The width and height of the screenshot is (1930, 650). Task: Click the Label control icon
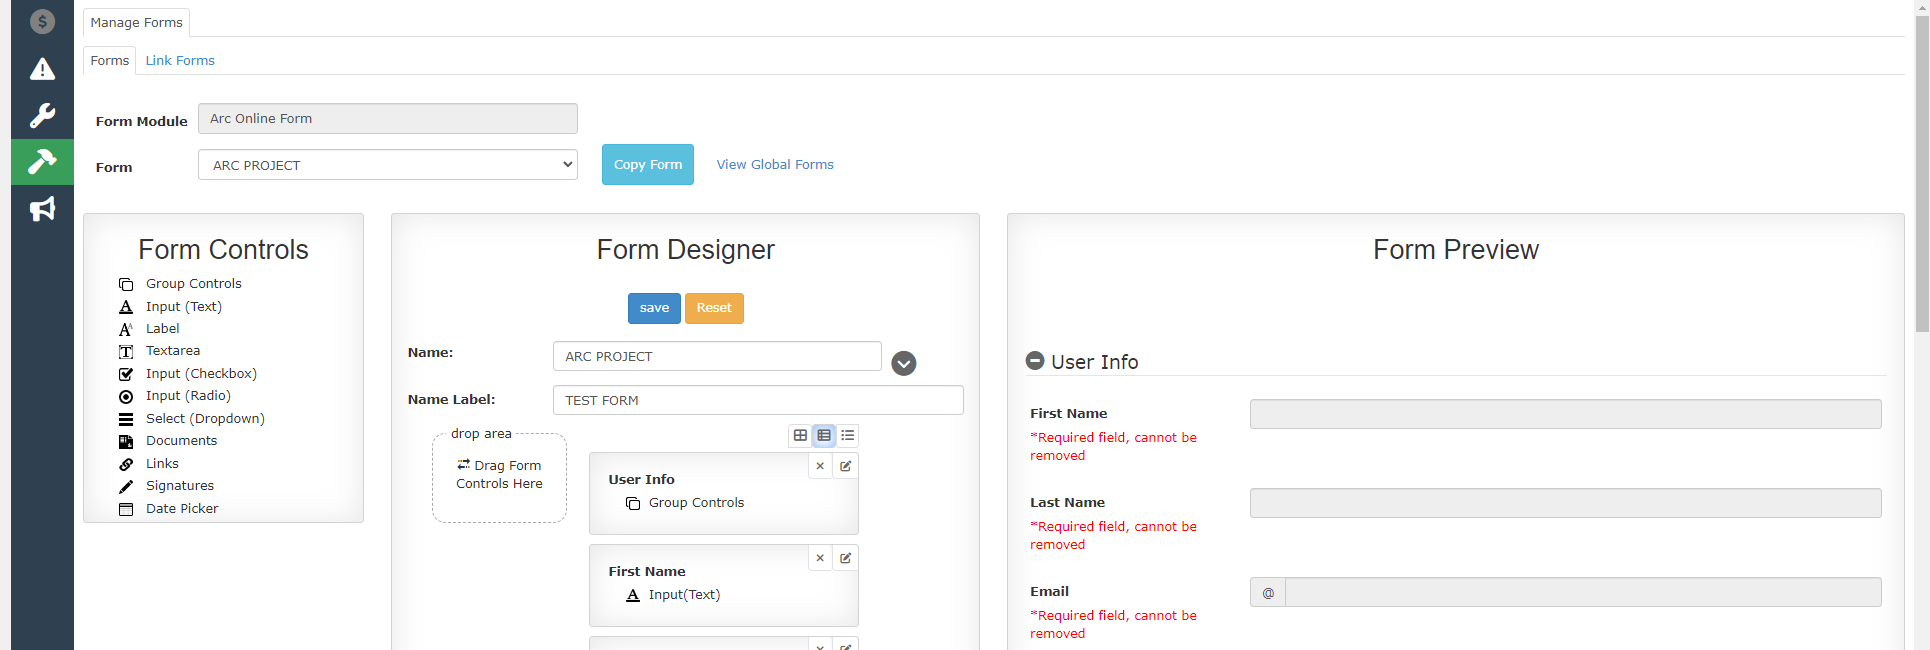(x=126, y=329)
